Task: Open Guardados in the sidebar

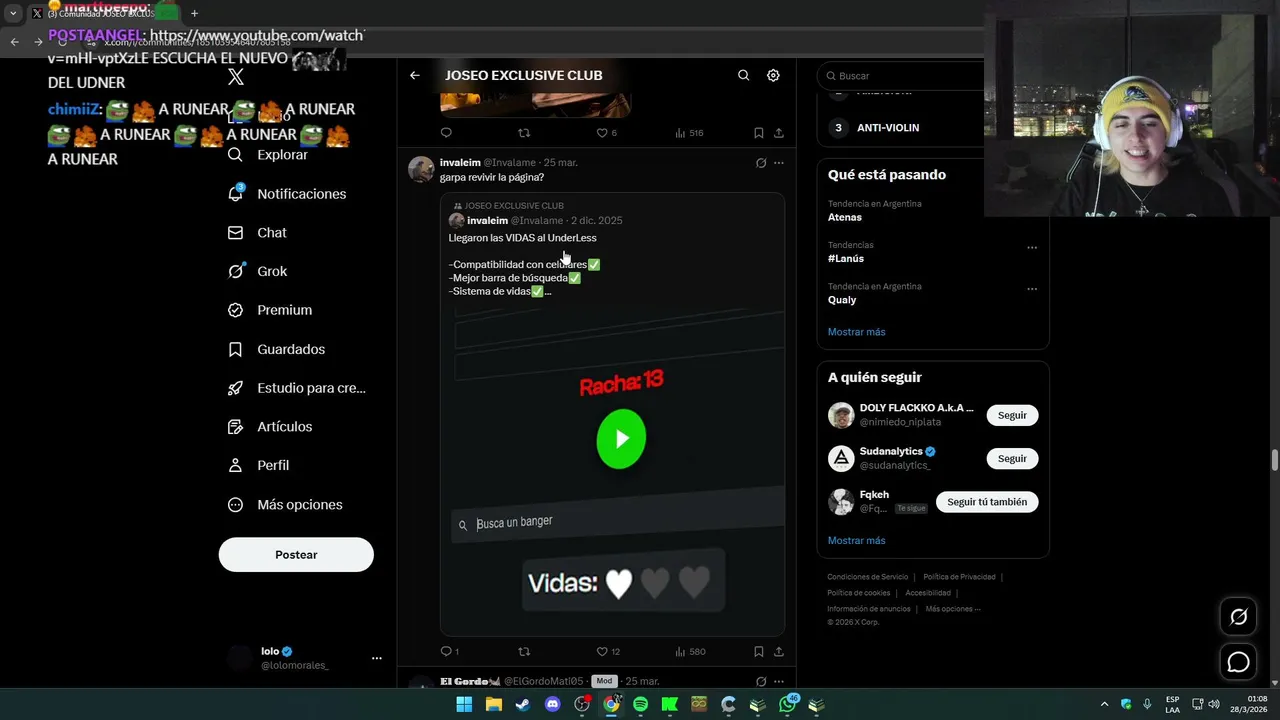Action: tap(276, 349)
